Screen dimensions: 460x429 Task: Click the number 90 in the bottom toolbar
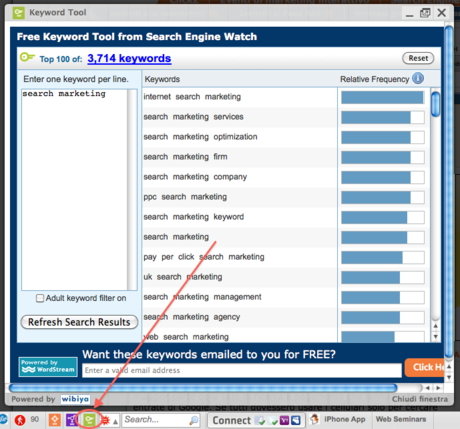35,419
